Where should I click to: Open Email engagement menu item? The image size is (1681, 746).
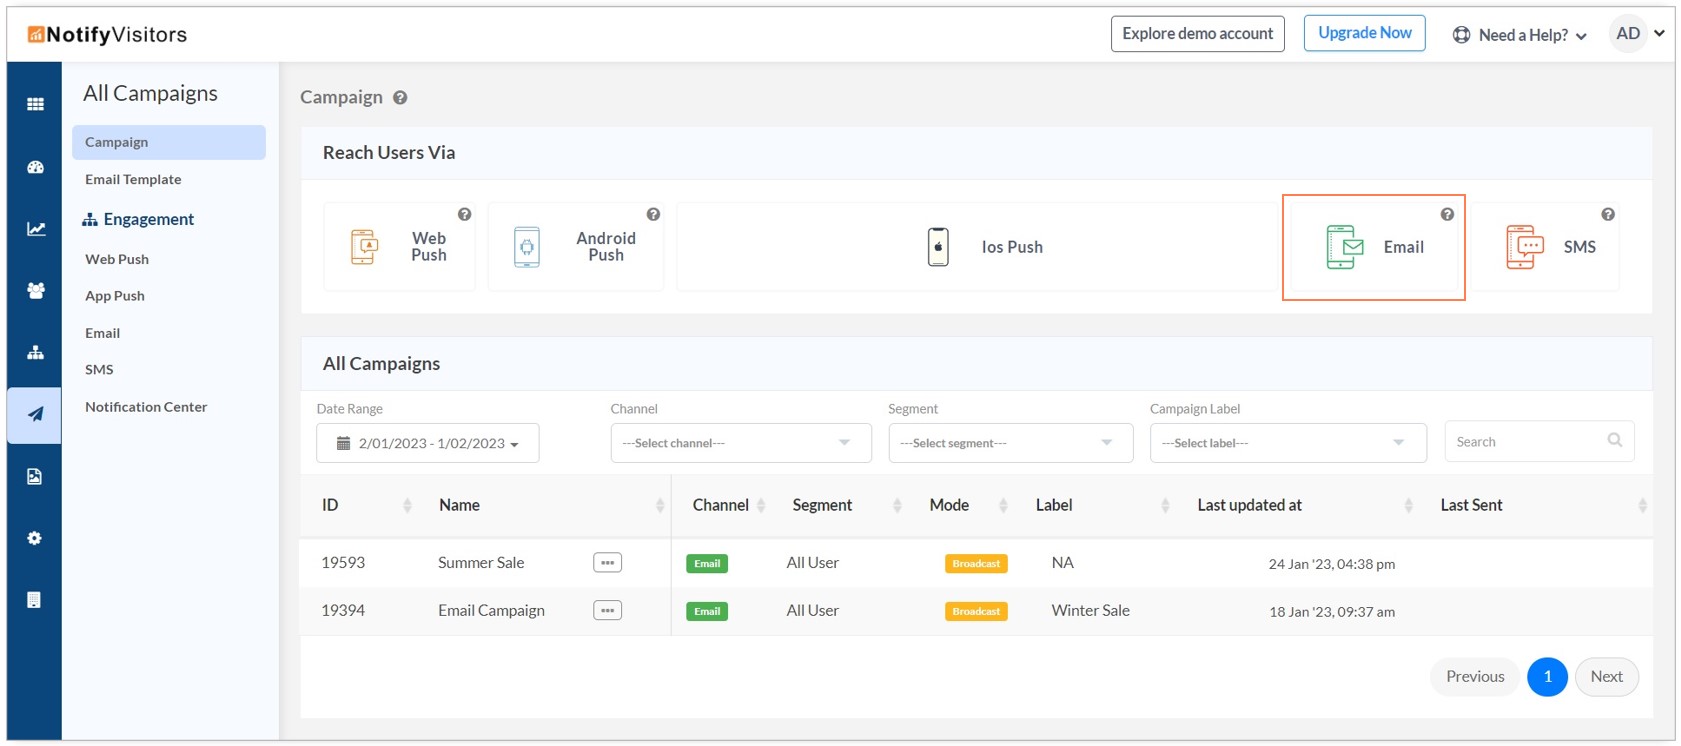point(102,333)
